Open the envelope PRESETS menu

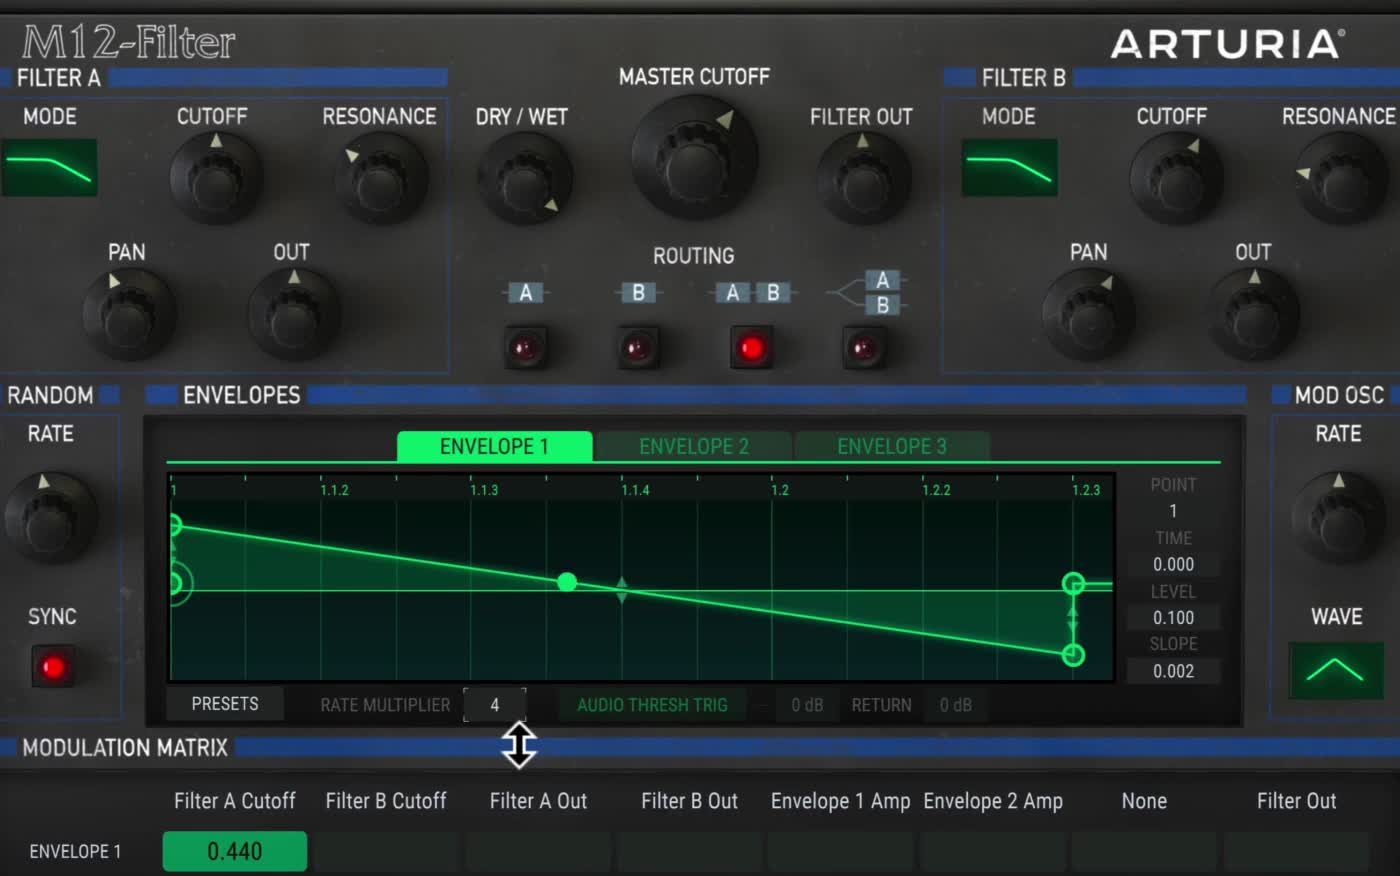(225, 704)
